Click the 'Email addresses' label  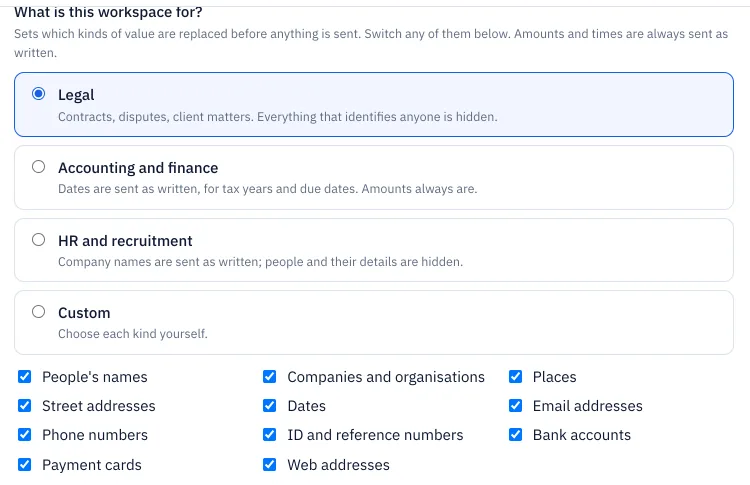point(588,406)
